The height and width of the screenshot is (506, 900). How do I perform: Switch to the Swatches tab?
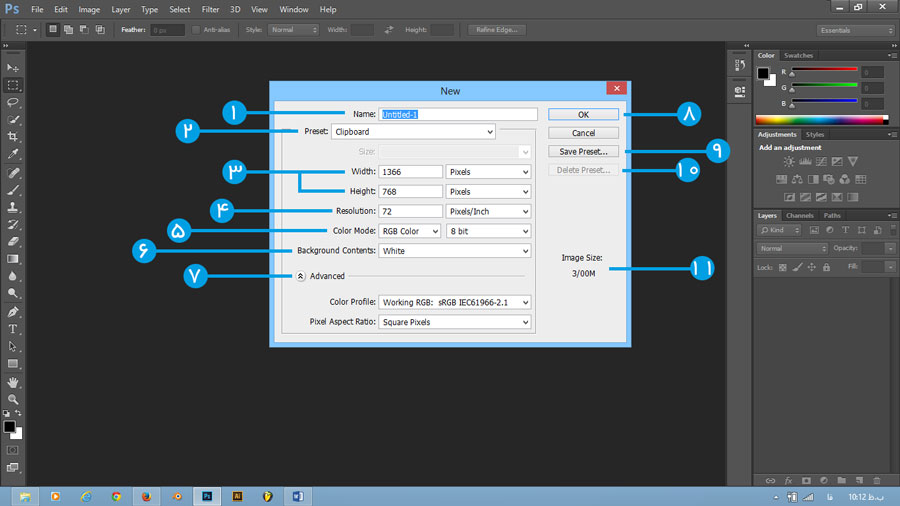pyautogui.click(x=798, y=55)
